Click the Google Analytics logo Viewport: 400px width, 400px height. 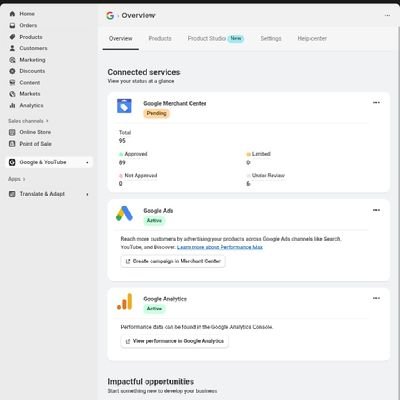[125, 301]
